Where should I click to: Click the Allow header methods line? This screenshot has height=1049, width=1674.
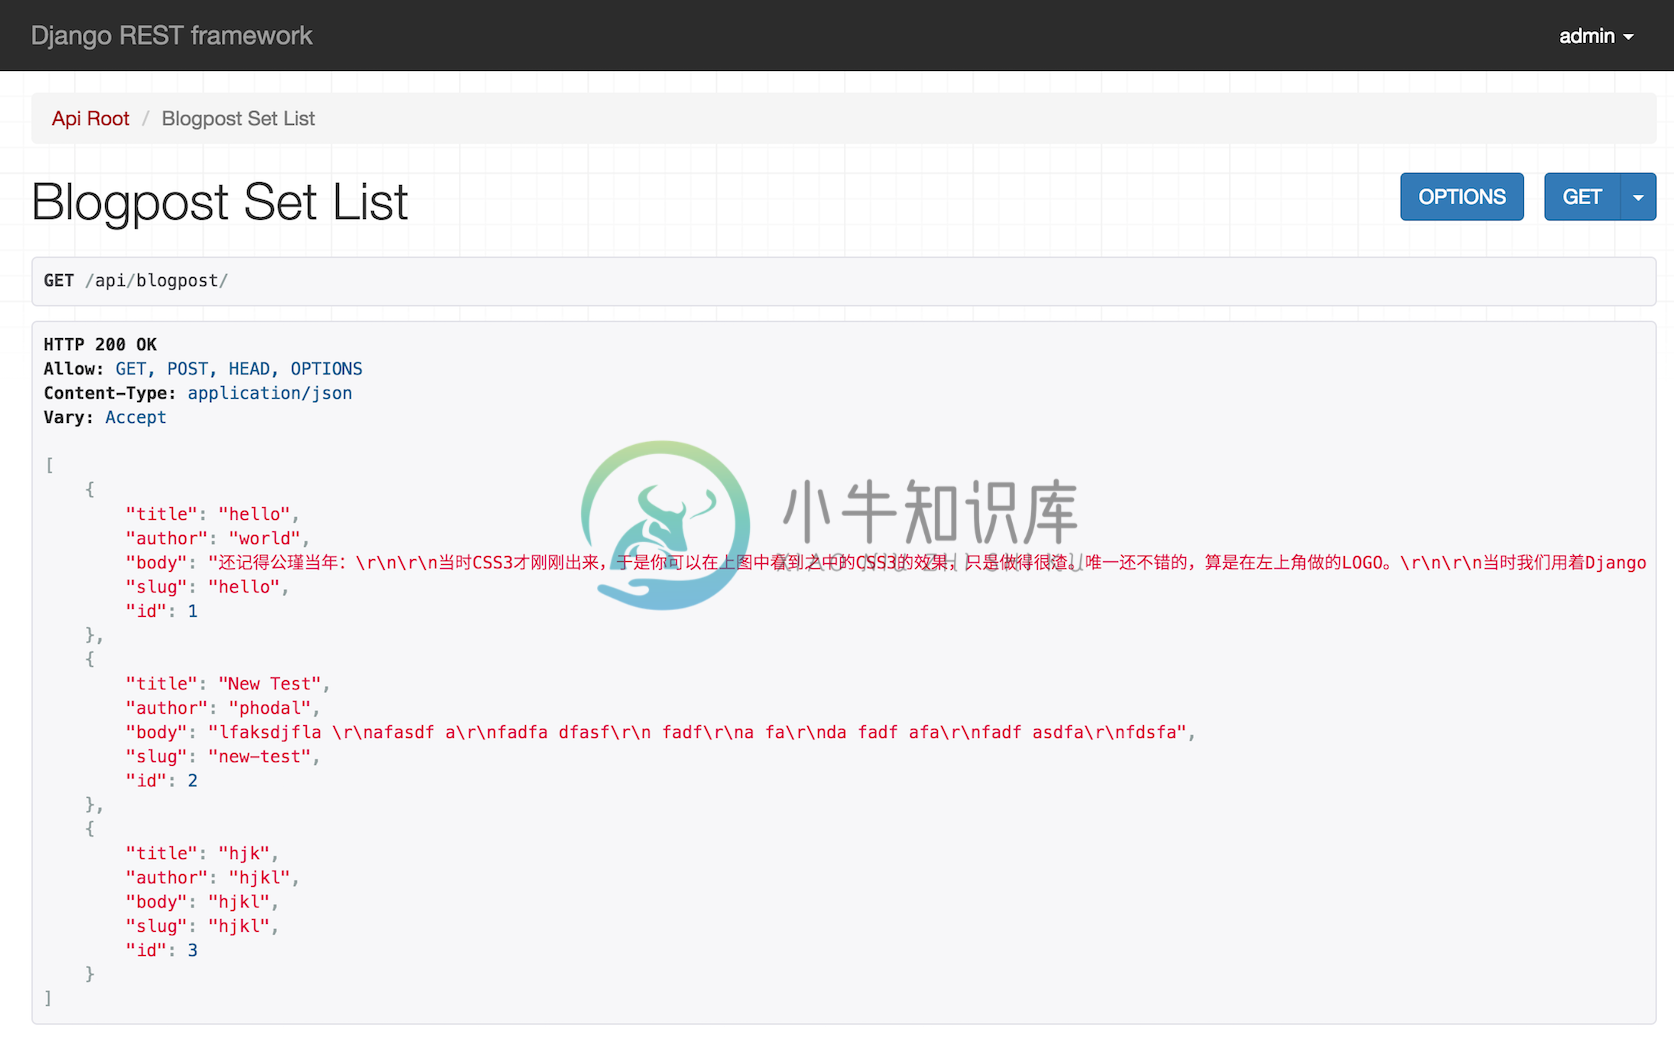click(203, 369)
